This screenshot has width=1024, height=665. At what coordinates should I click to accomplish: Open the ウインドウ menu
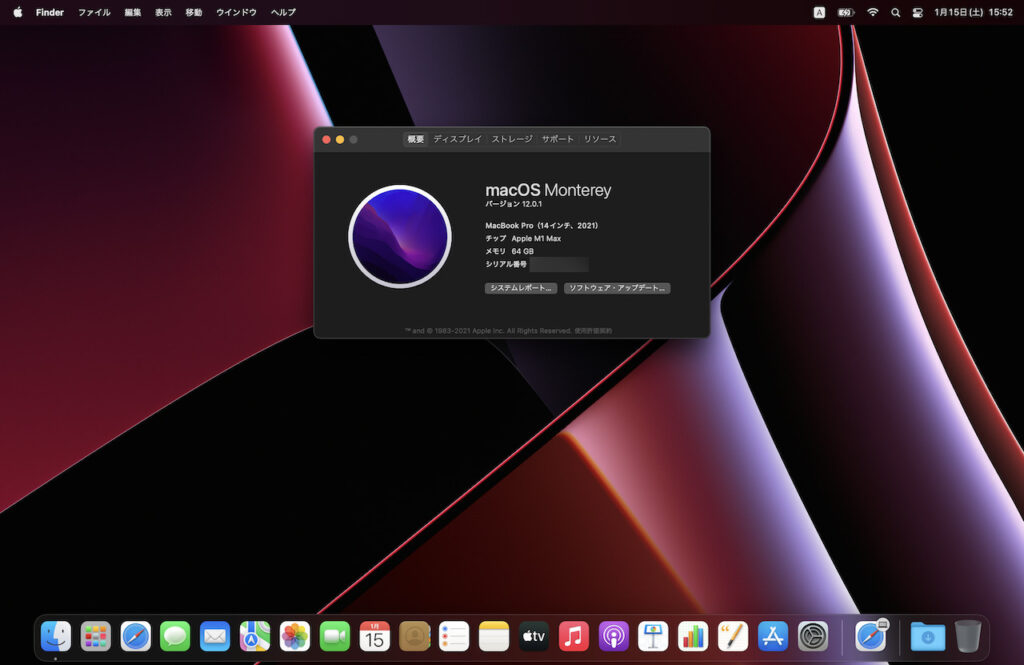click(236, 12)
